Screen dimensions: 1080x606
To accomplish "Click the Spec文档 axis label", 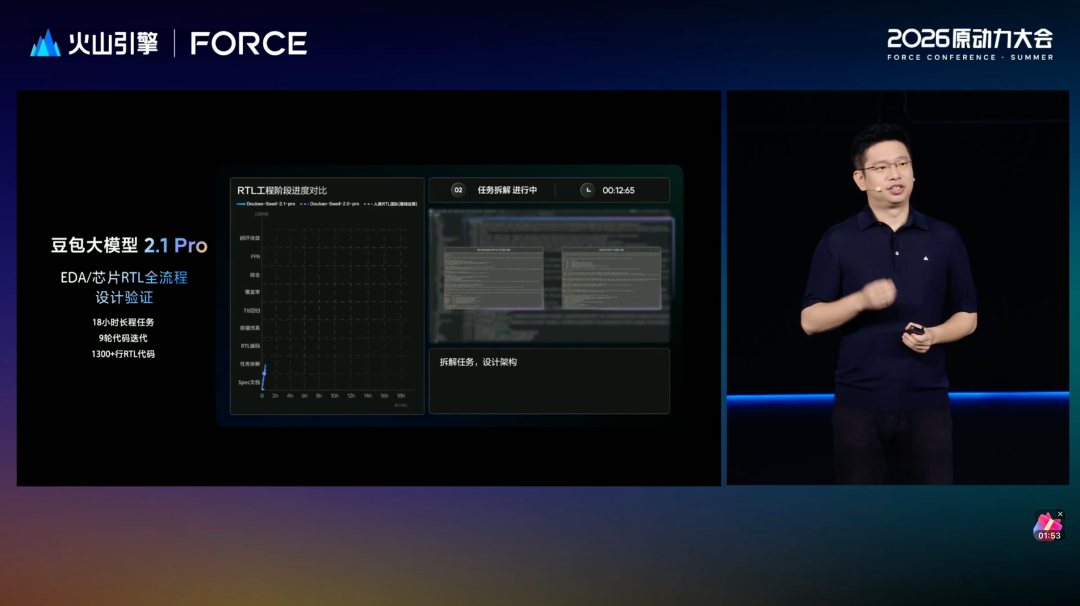I will pyautogui.click(x=249, y=382).
